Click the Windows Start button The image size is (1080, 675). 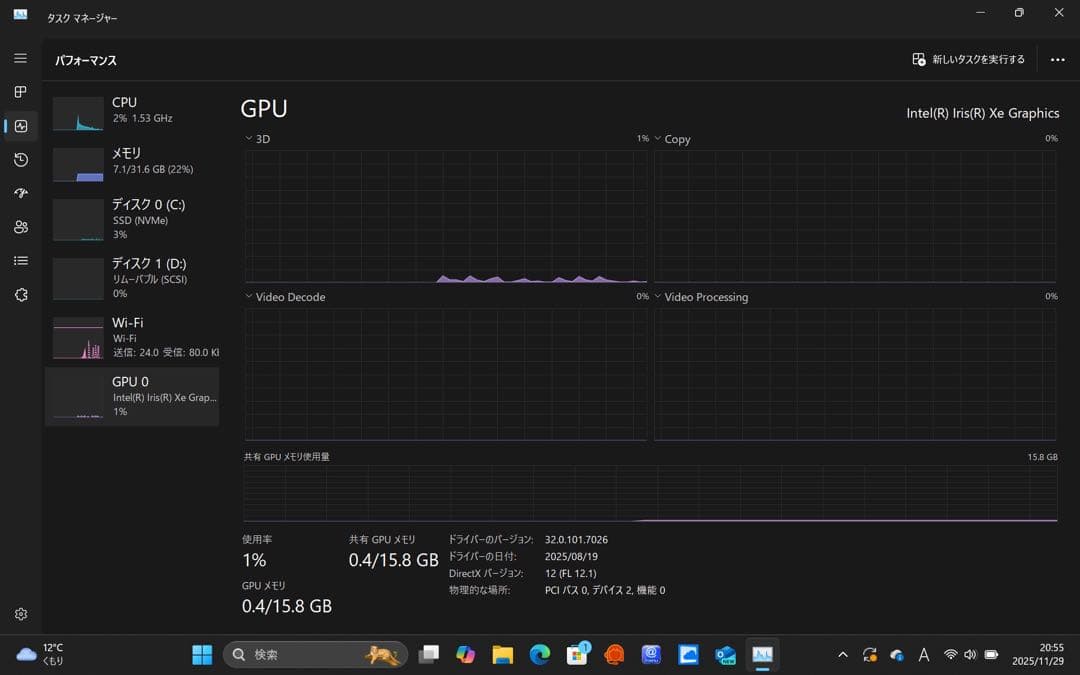click(x=201, y=654)
